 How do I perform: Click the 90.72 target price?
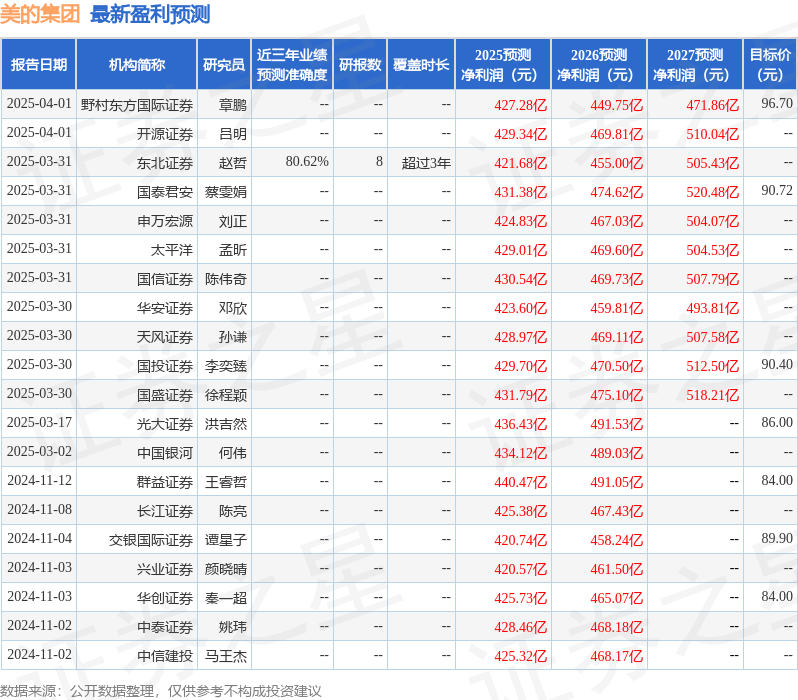click(777, 190)
